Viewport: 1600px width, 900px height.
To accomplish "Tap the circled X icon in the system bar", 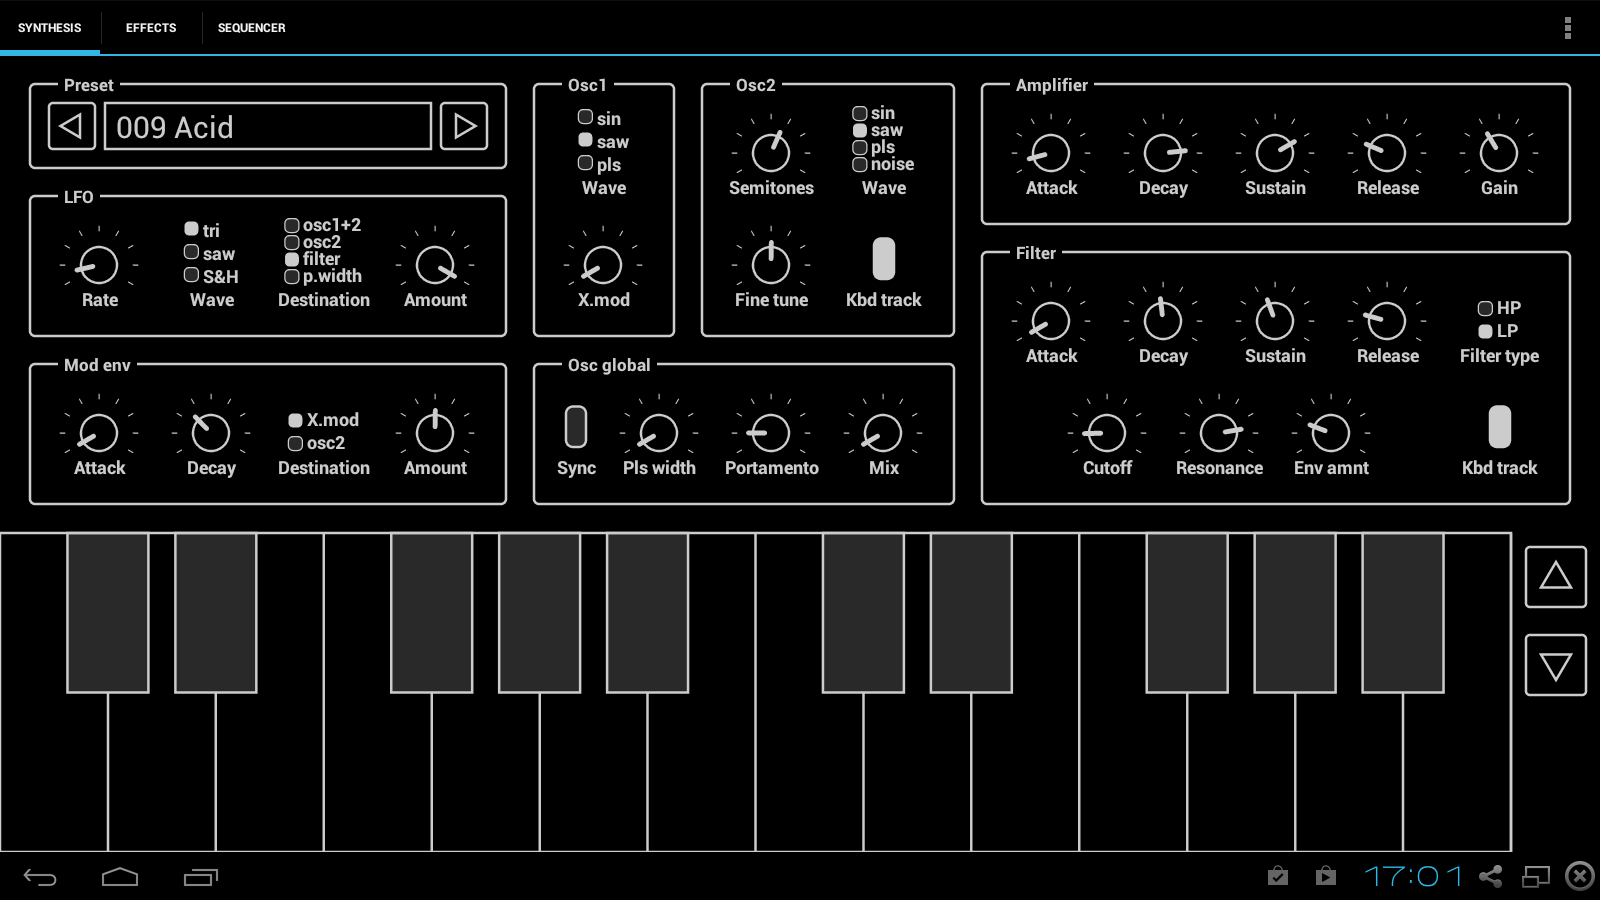I will 1580,877.
